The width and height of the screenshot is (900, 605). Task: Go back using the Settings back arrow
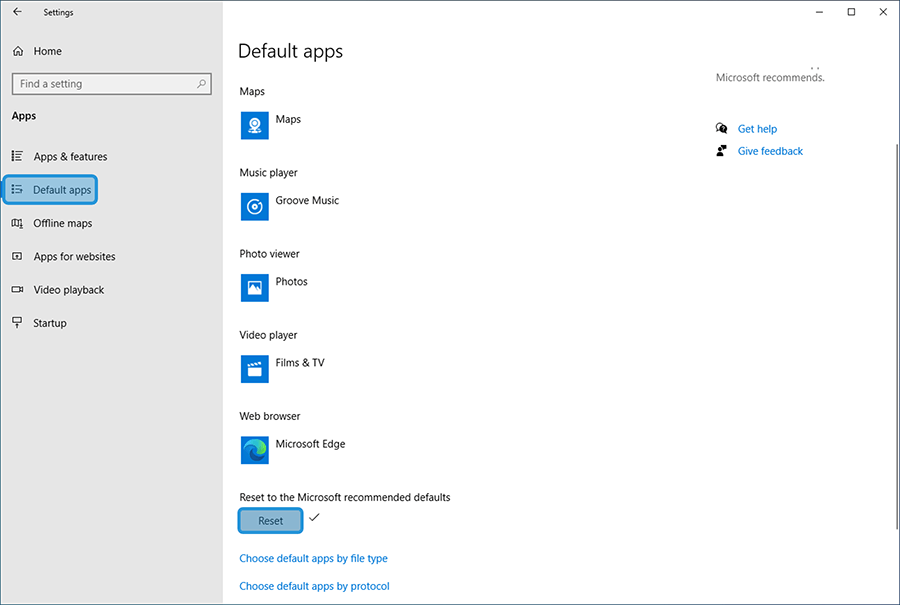17,12
